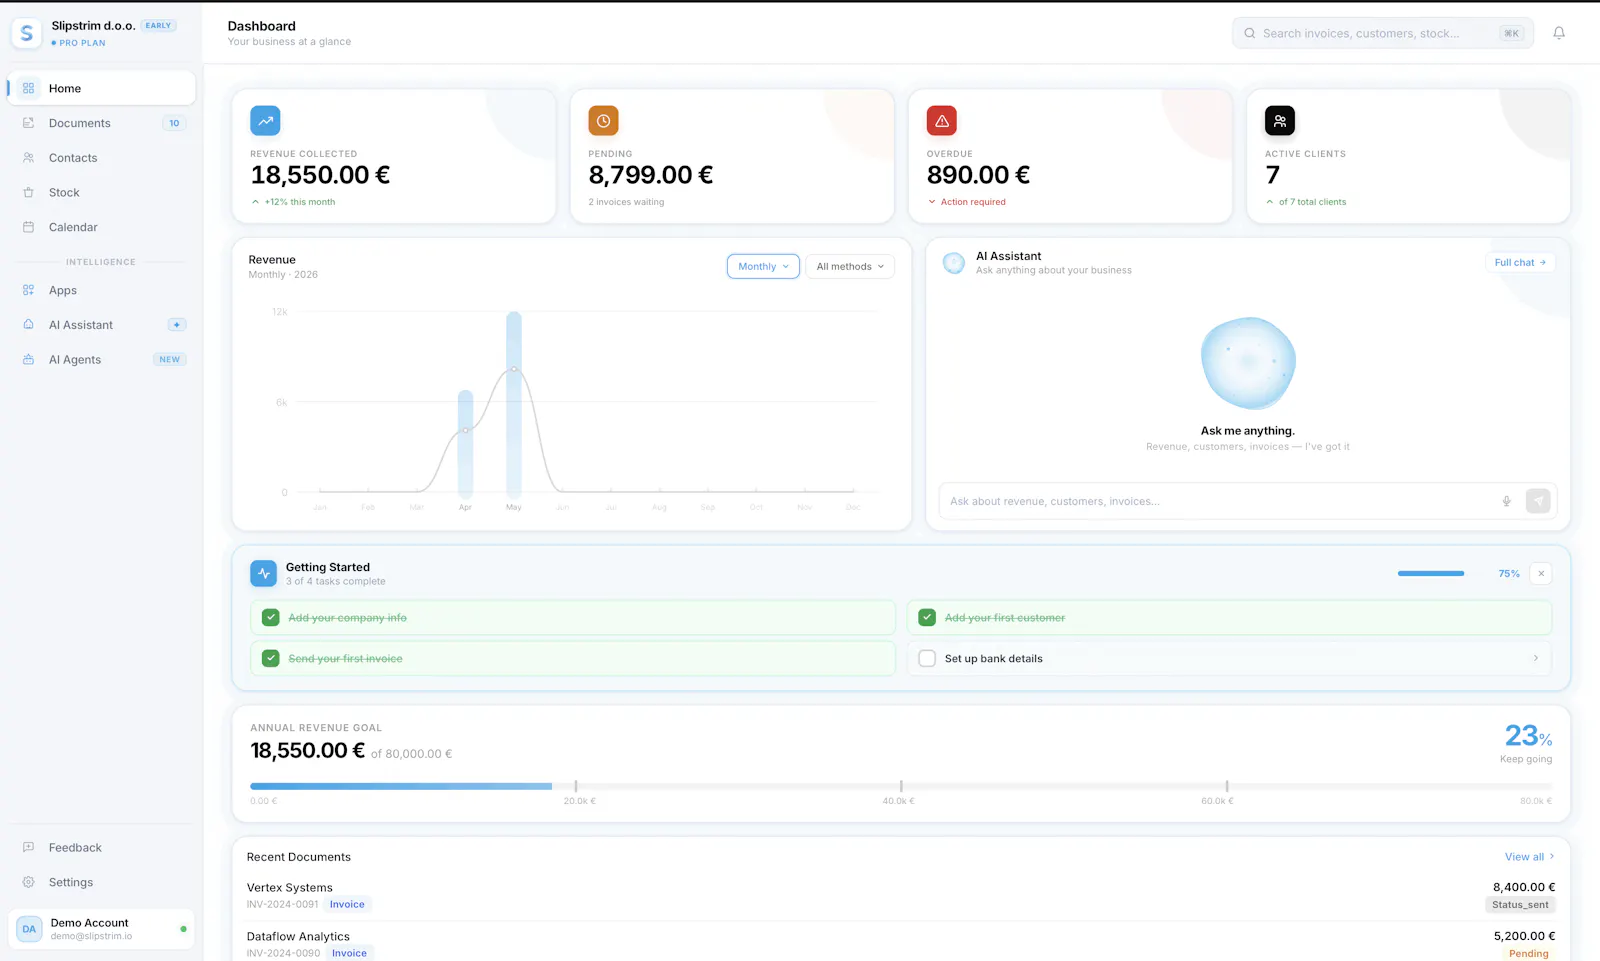Image resolution: width=1600 pixels, height=961 pixels.
Task: Toggle Add your company info checkbox
Action: pos(271,618)
